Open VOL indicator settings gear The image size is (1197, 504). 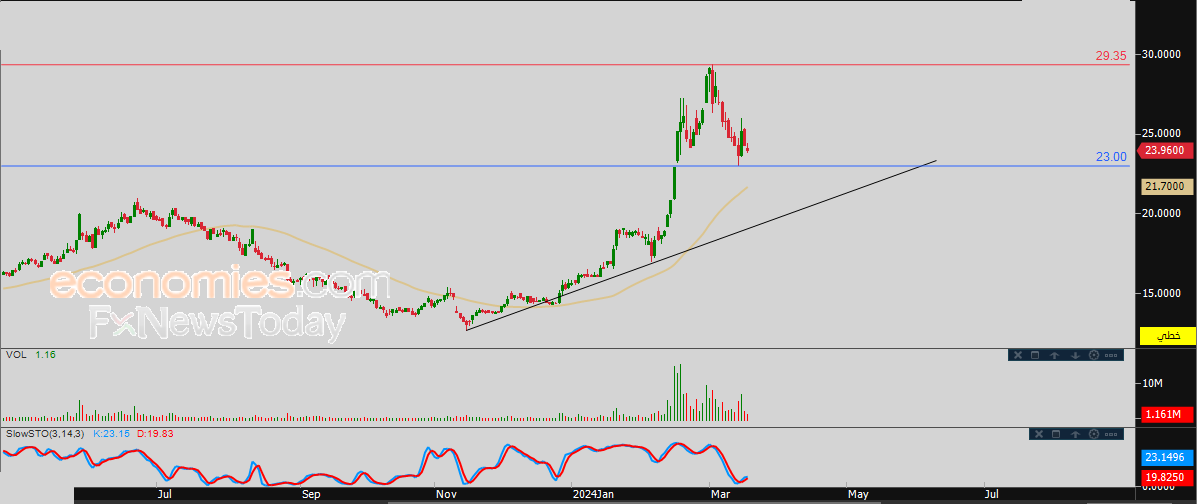1093,355
